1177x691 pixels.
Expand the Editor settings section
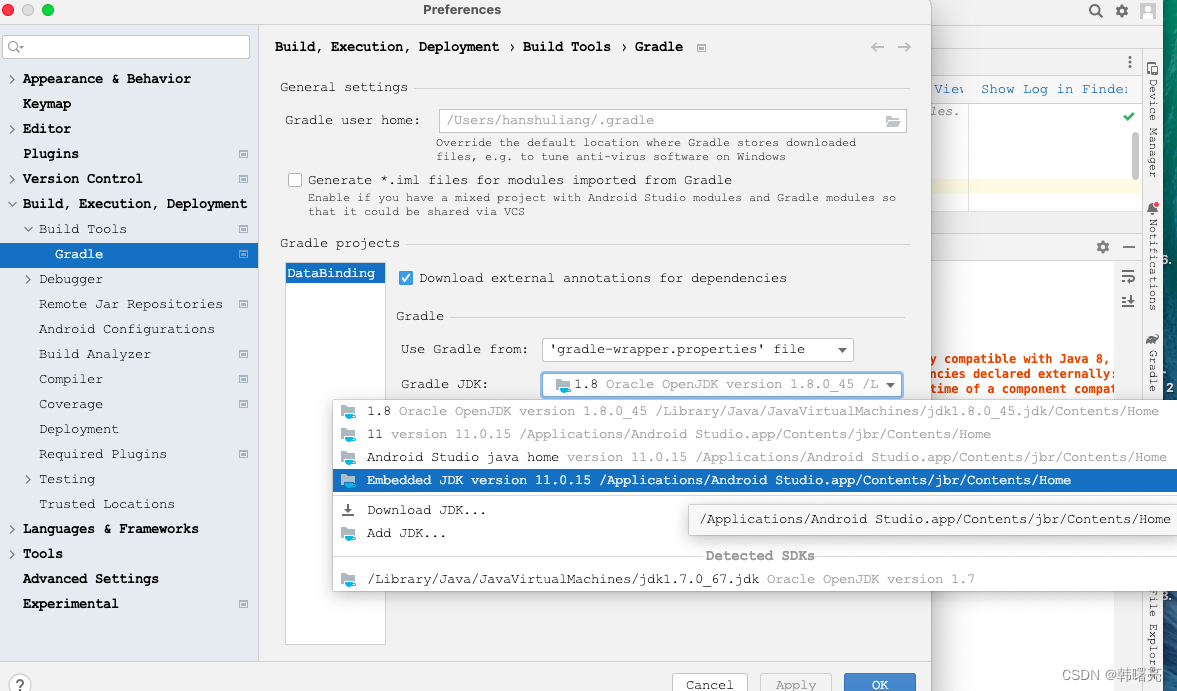(x=12, y=129)
